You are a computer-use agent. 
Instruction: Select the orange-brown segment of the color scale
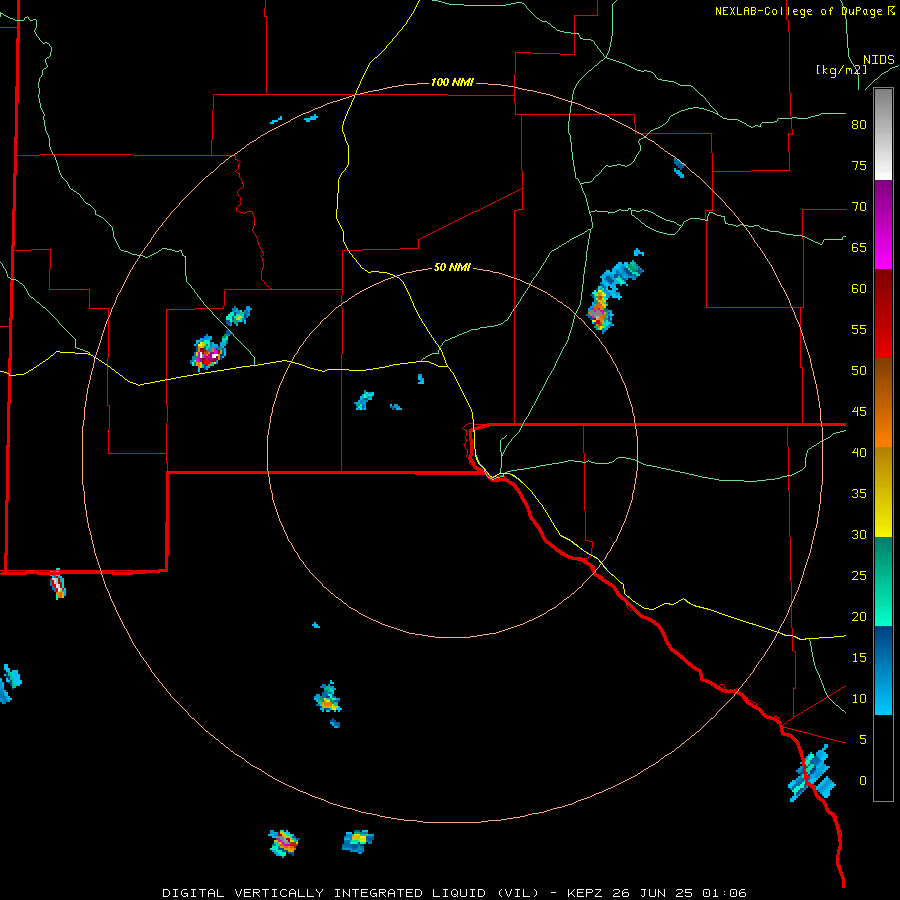pyautogui.click(x=883, y=403)
